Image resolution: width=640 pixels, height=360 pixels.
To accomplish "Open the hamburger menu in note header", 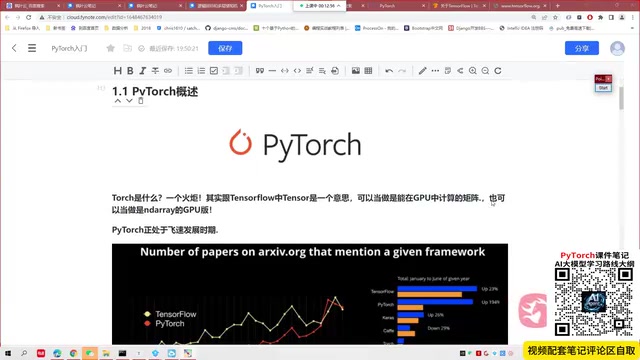I will pos(32,48).
